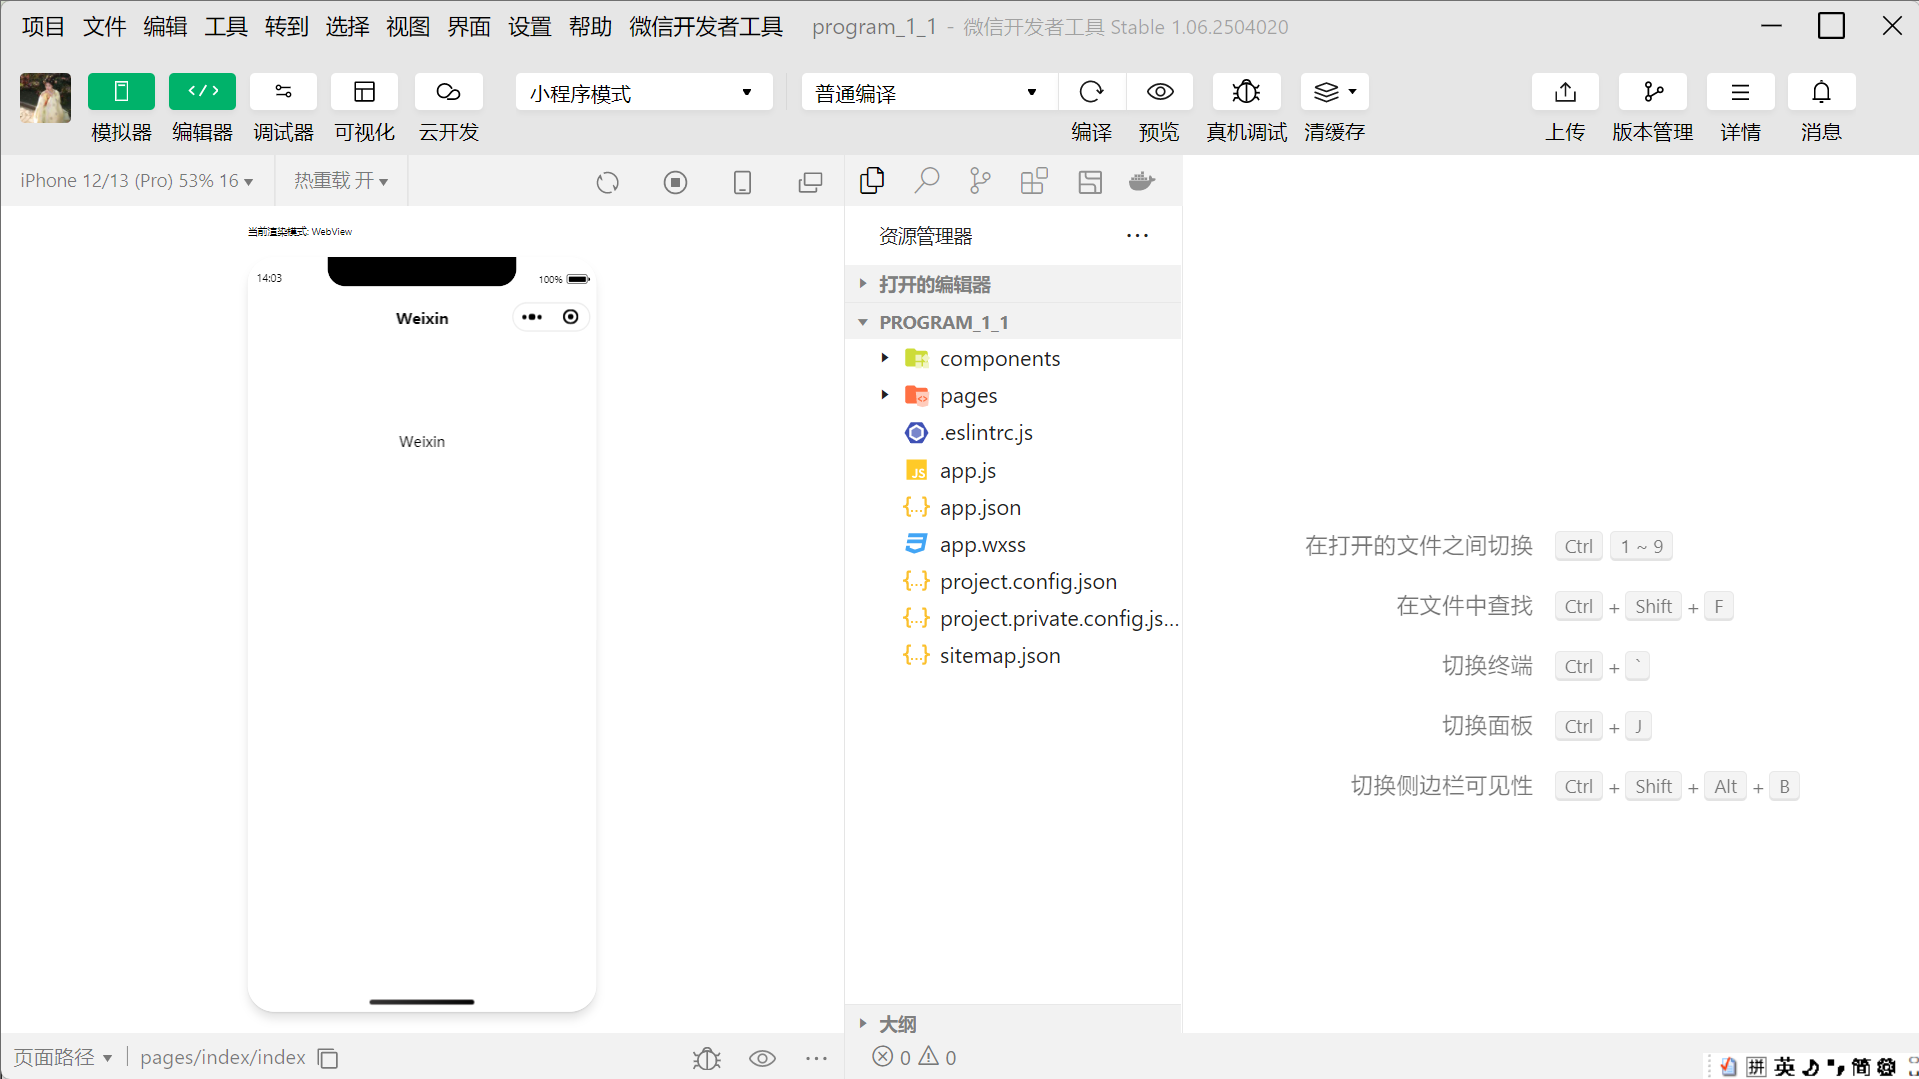
Task: Open the 文件 menu
Action: pos(104,27)
